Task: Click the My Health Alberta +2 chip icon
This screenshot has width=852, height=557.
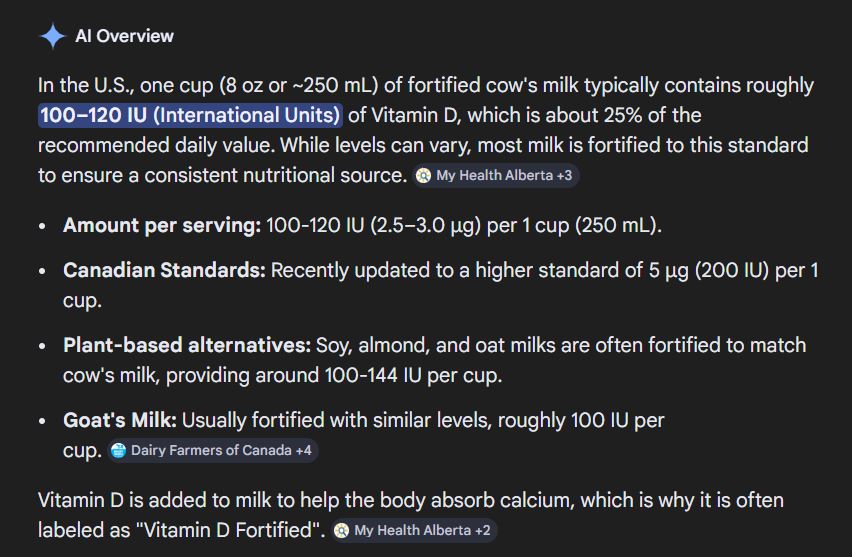Action: tap(342, 530)
